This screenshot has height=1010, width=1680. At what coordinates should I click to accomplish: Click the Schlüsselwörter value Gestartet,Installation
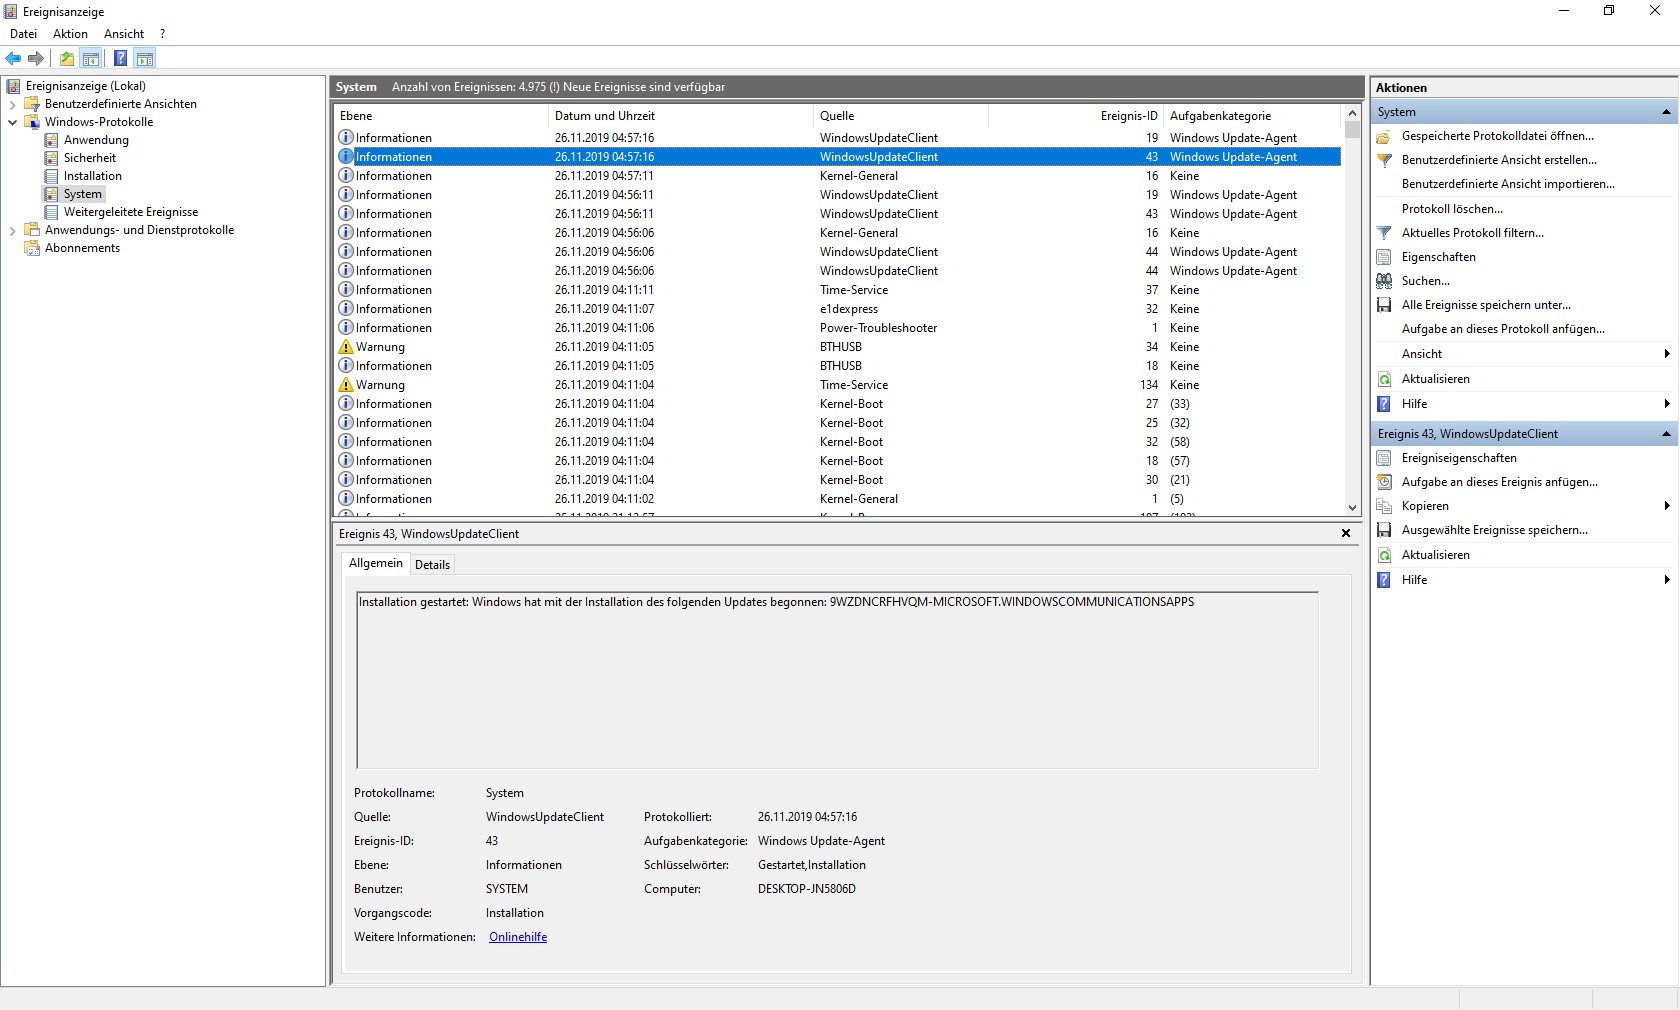[x=812, y=865]
